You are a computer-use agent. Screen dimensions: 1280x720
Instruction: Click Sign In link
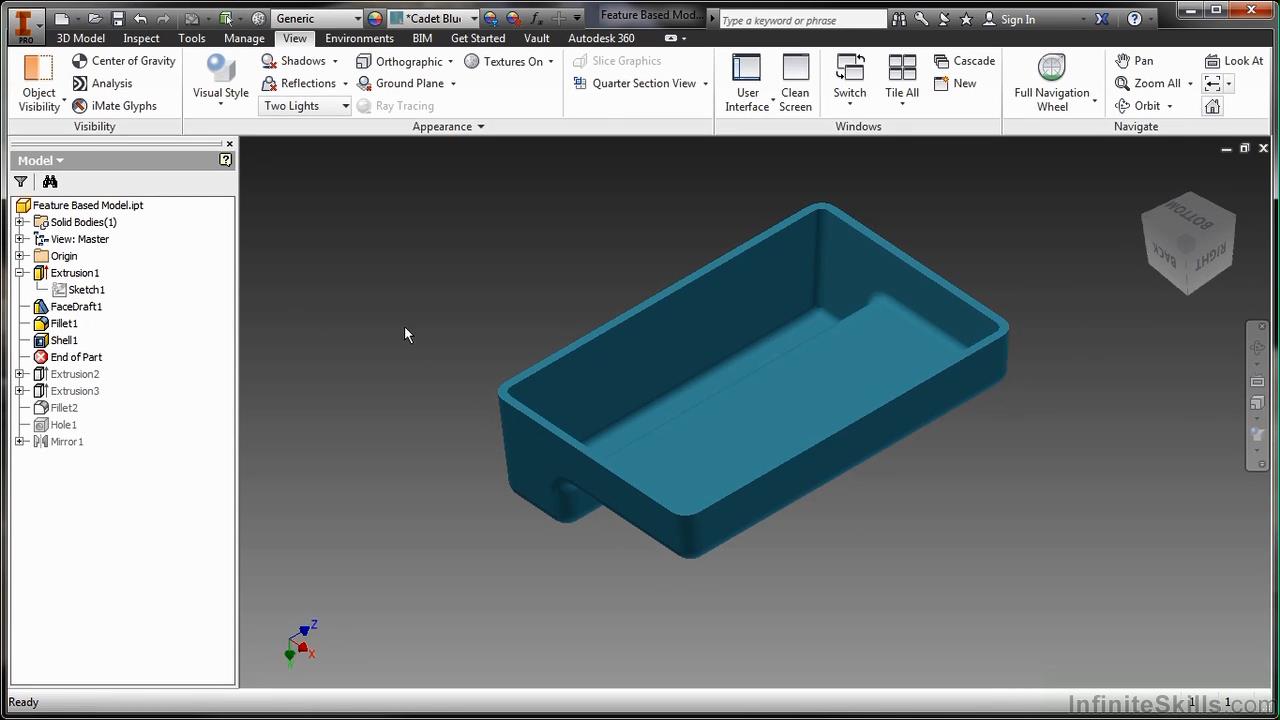[1017, 19]
